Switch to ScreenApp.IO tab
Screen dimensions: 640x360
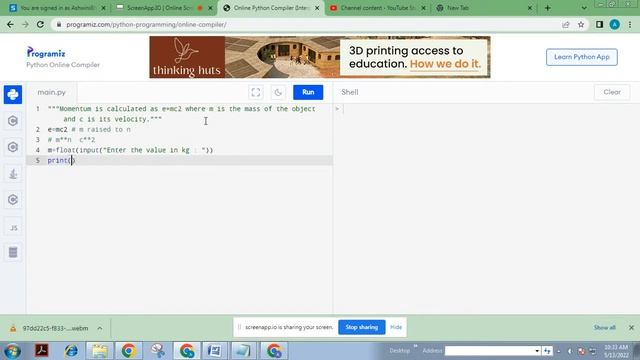click(163, 8)
